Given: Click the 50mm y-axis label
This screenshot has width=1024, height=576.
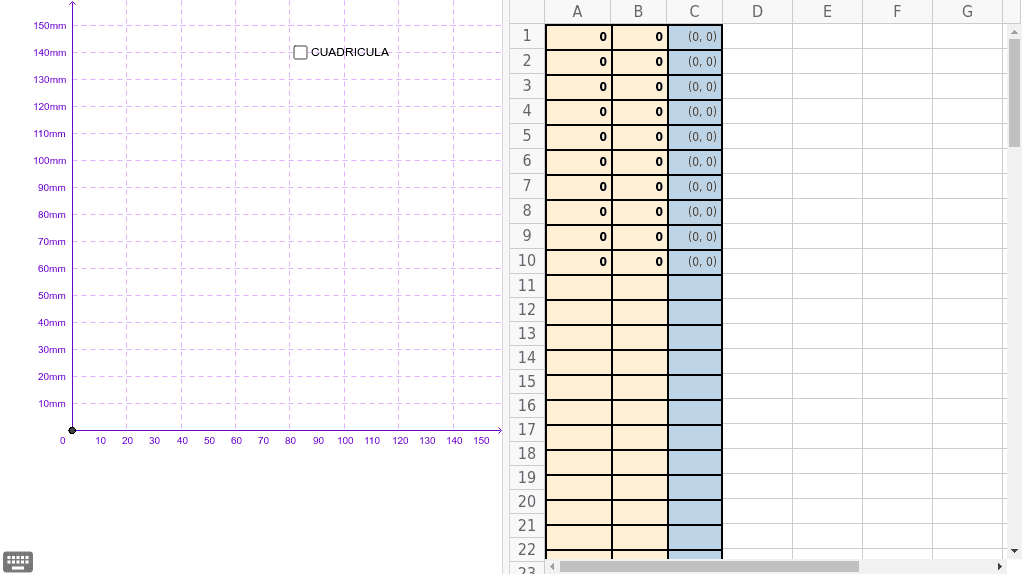Looking at the screenshot, I should pos(52,296).
